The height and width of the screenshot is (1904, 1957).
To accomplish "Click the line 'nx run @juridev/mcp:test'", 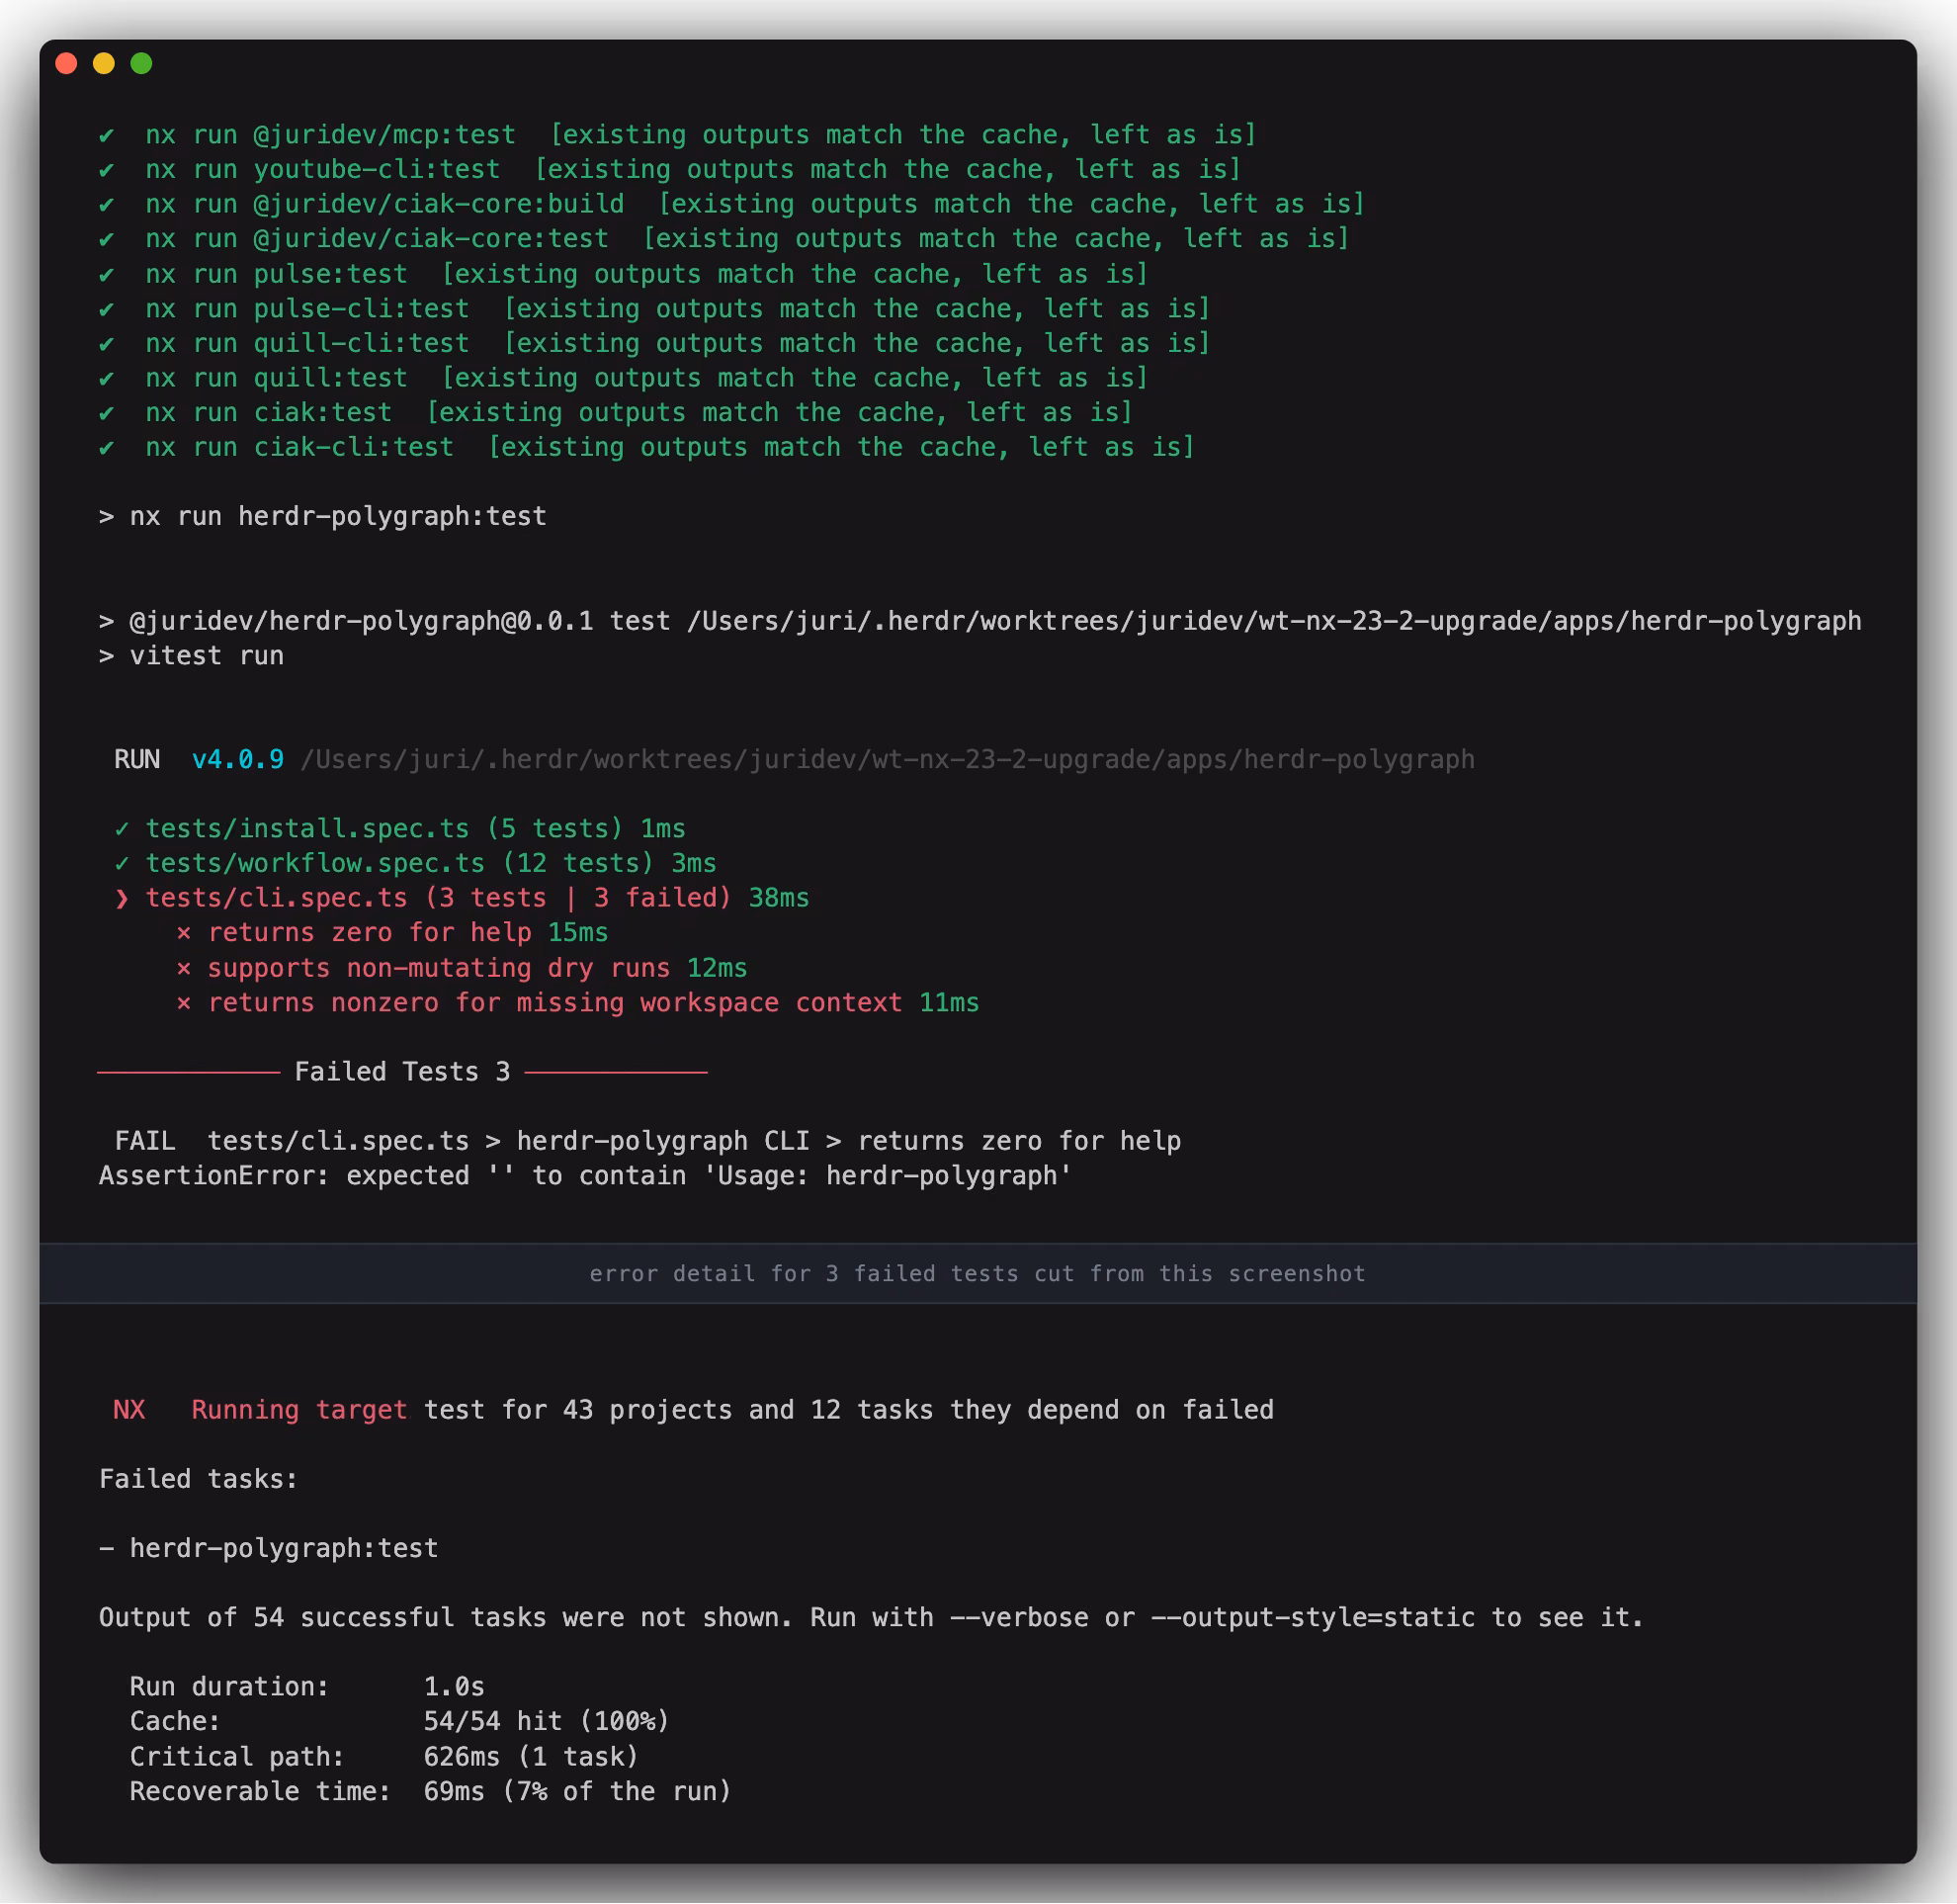I will pos(677,135).
